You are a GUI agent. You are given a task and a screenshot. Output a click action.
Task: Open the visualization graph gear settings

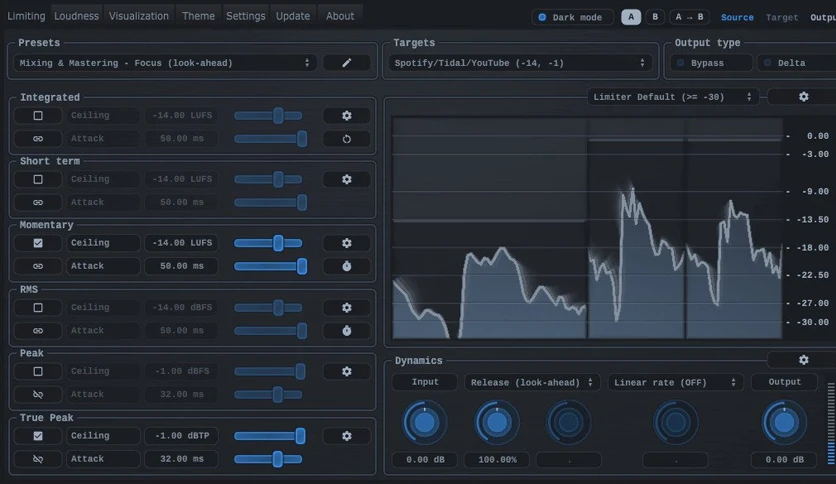(x=803, y=96)
